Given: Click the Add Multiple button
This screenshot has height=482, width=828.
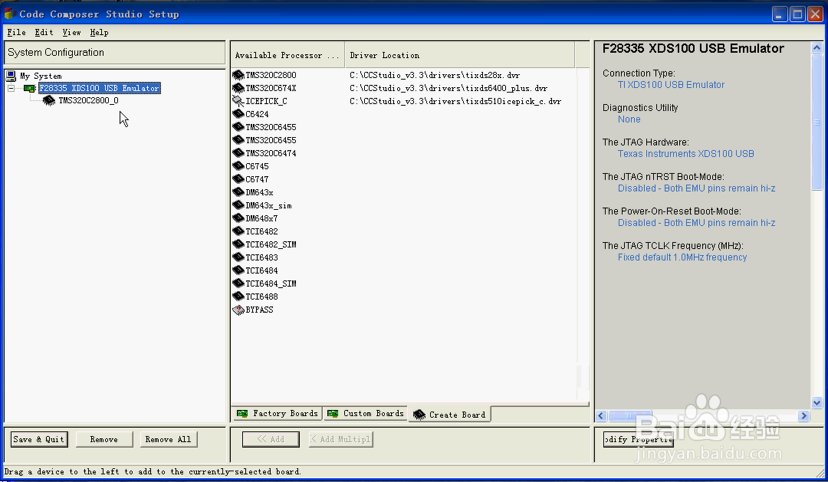Looking at the screenshot, I should pyautogui.click(x=341, y=439).
